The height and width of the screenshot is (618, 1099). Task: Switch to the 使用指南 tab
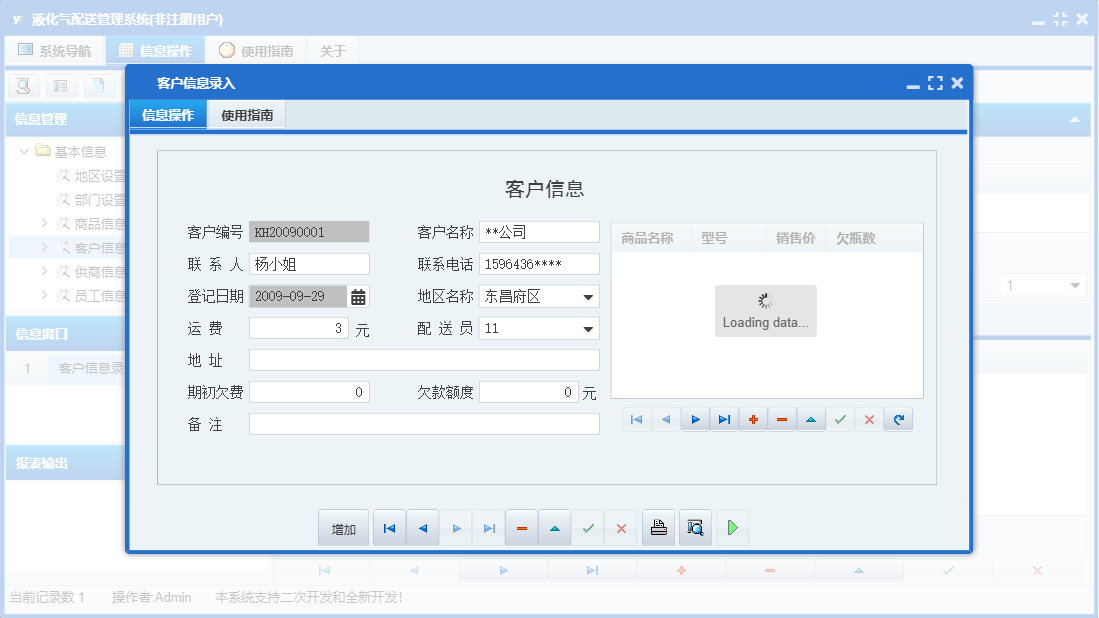[246, 114]
